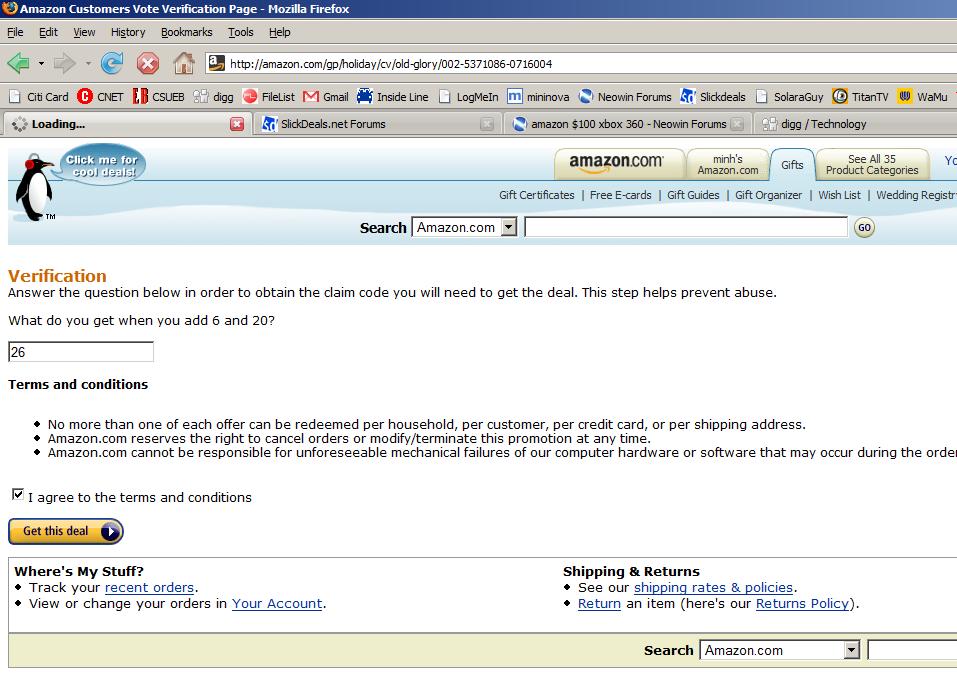Open the Bookmarks menu

click(187, 32)
